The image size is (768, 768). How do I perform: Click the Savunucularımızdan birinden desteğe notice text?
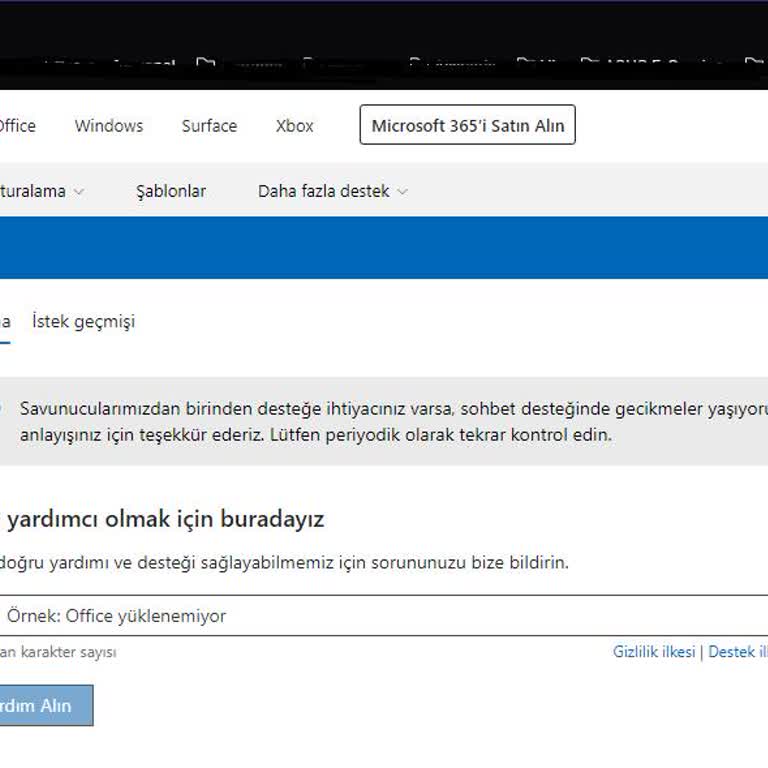coord(393,421)
